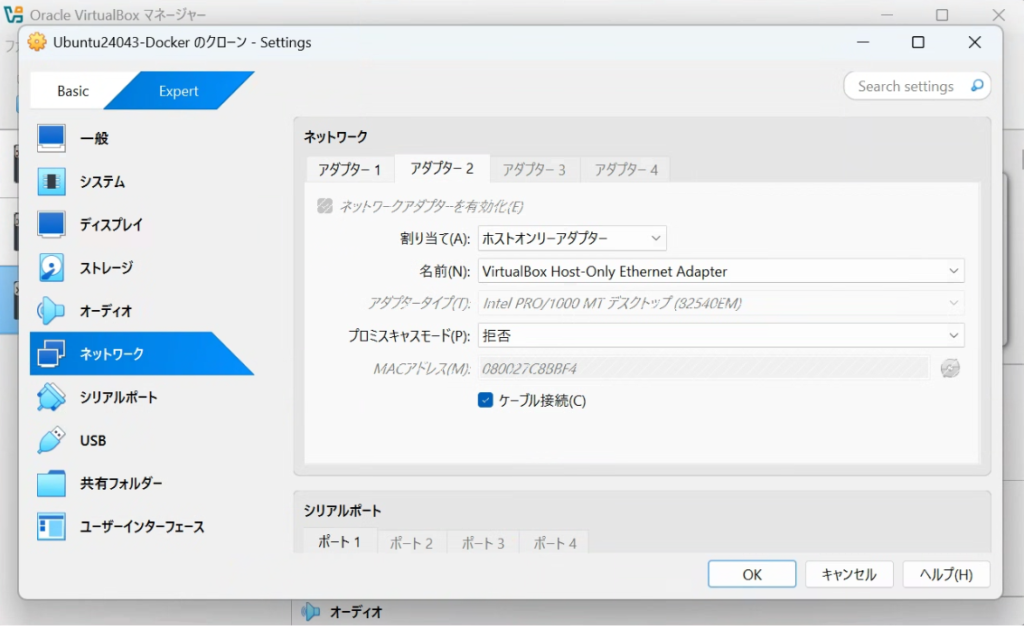Toggle ケーブル接続 checkbox
The width and height of the screenshot is (1024, 639).
[486, 401]
